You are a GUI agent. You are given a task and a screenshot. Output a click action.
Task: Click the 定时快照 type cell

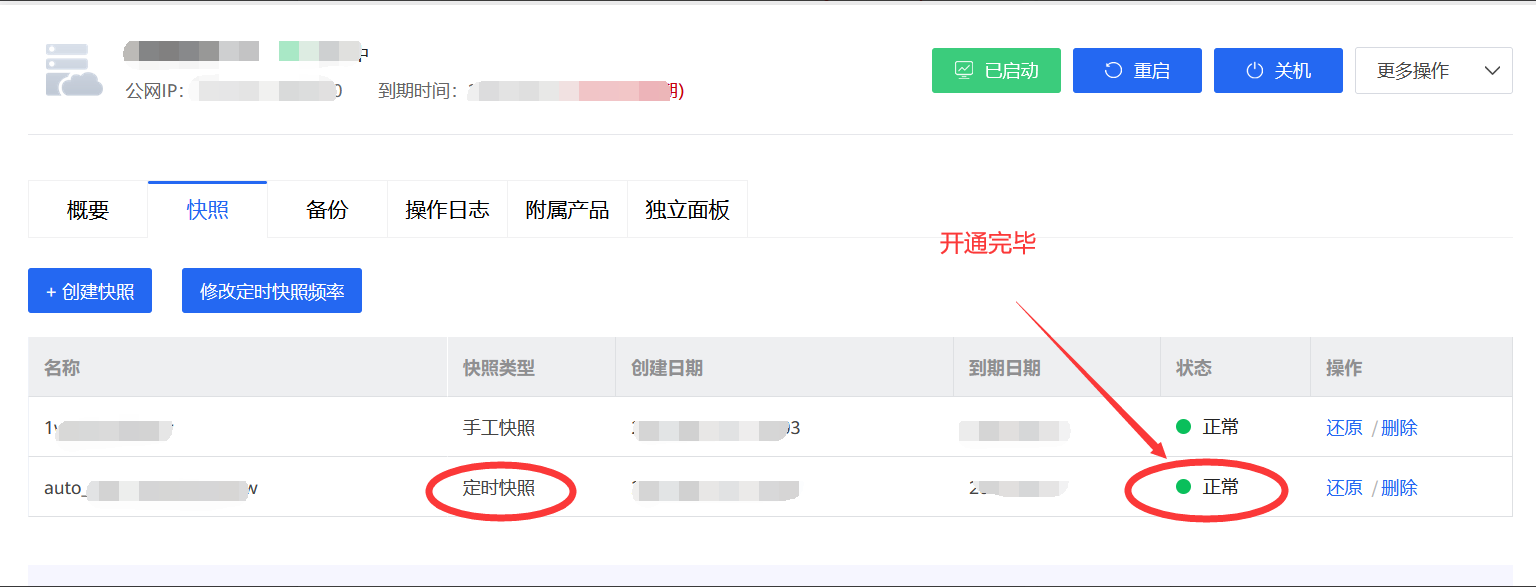(x=499, y=488)
